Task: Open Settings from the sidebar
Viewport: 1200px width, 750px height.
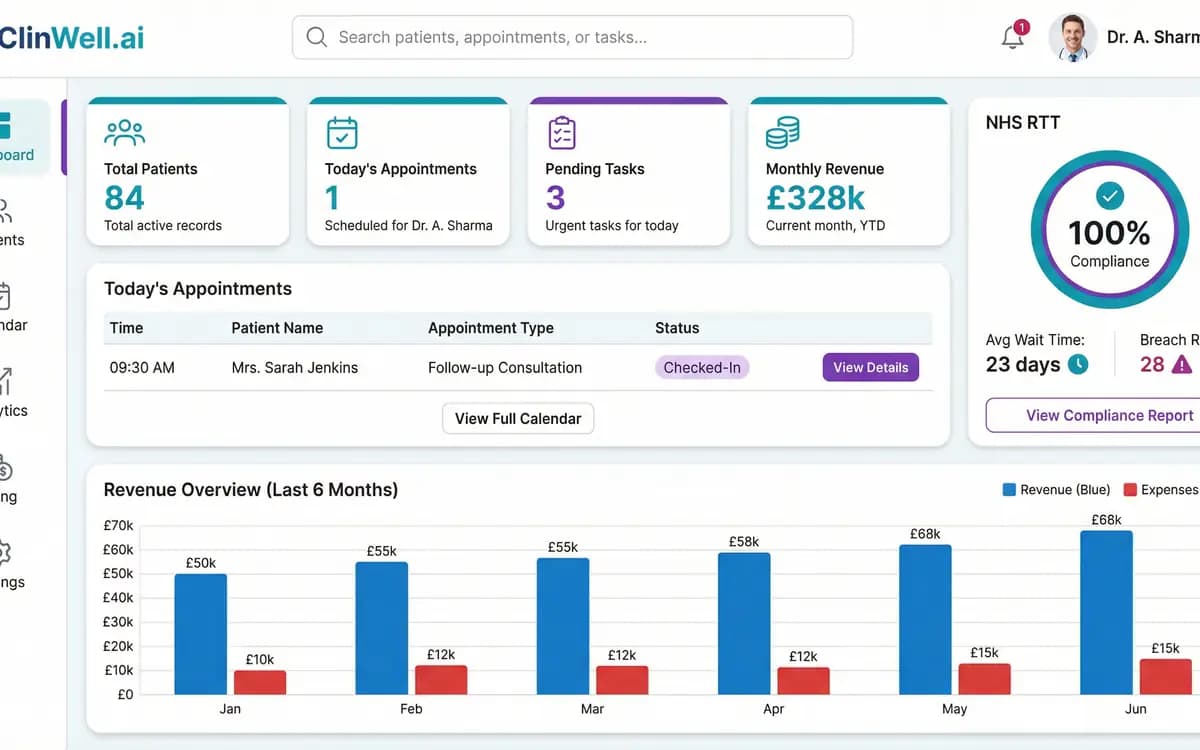Action: 10,565
